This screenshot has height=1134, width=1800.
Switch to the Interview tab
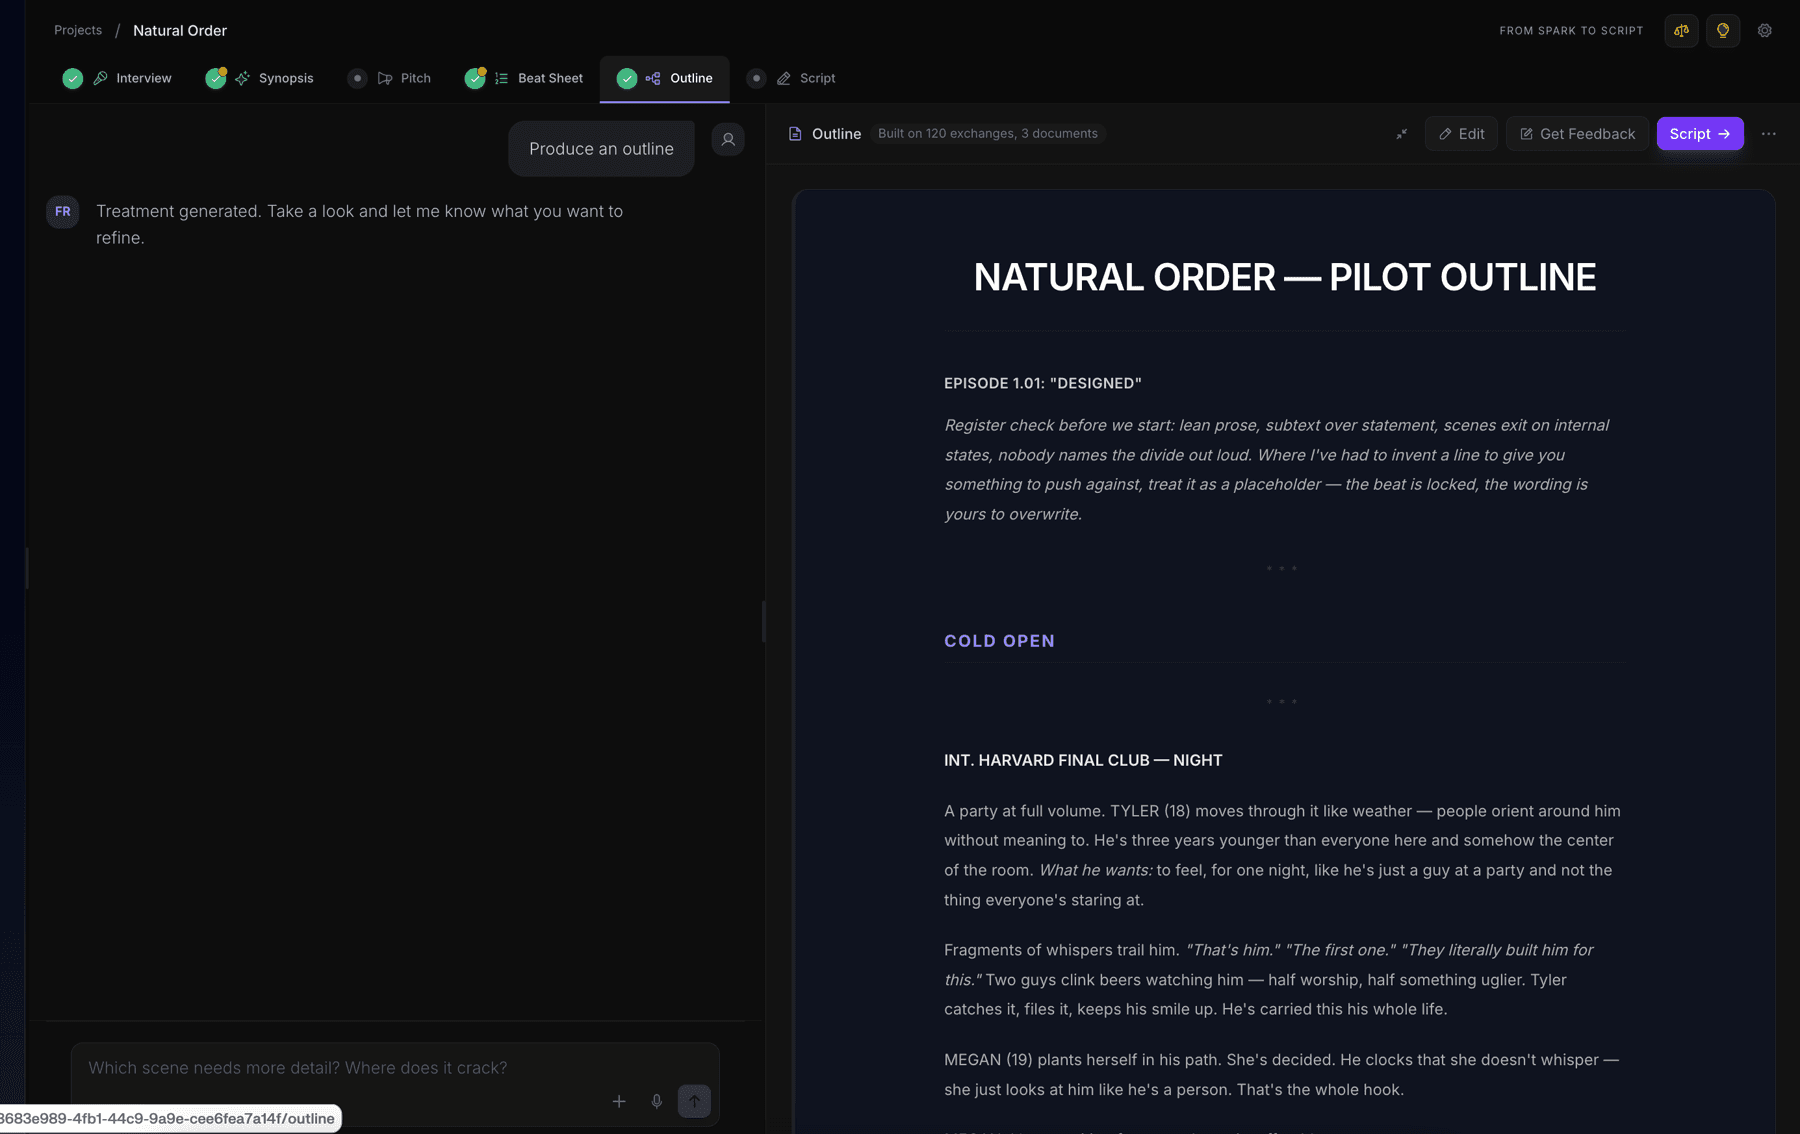(117, 78)
